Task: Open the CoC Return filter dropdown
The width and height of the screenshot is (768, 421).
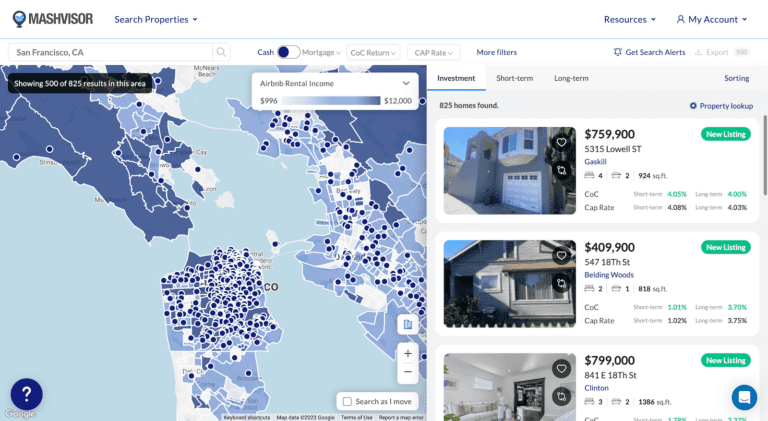Action: click(x=373, y=52)
